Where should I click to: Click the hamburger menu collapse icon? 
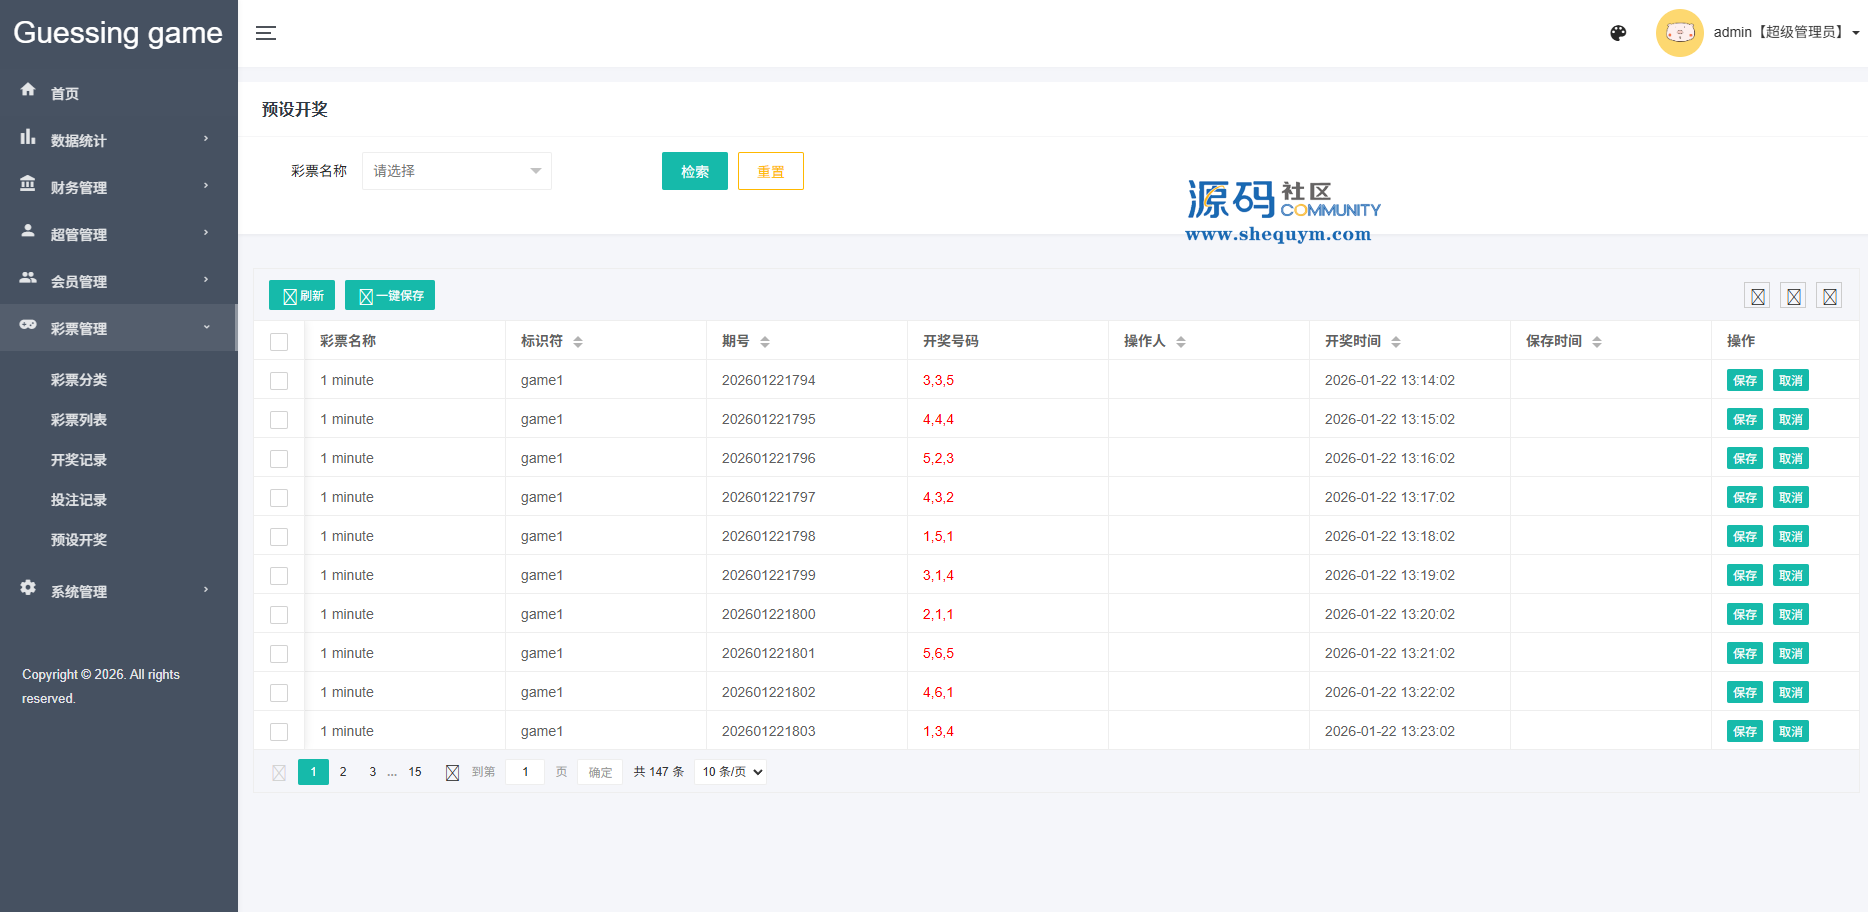265,33
